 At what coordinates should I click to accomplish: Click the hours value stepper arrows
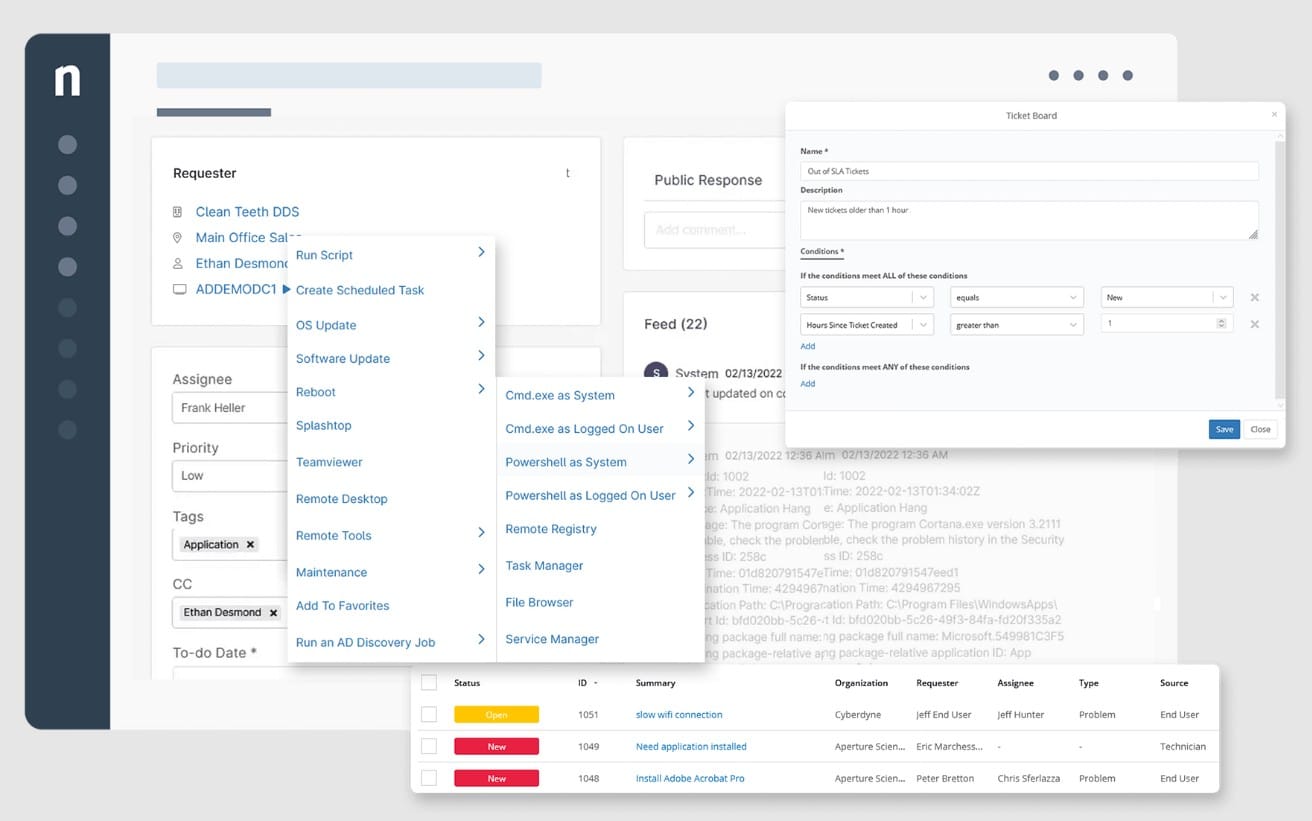tap(1220, 324)
